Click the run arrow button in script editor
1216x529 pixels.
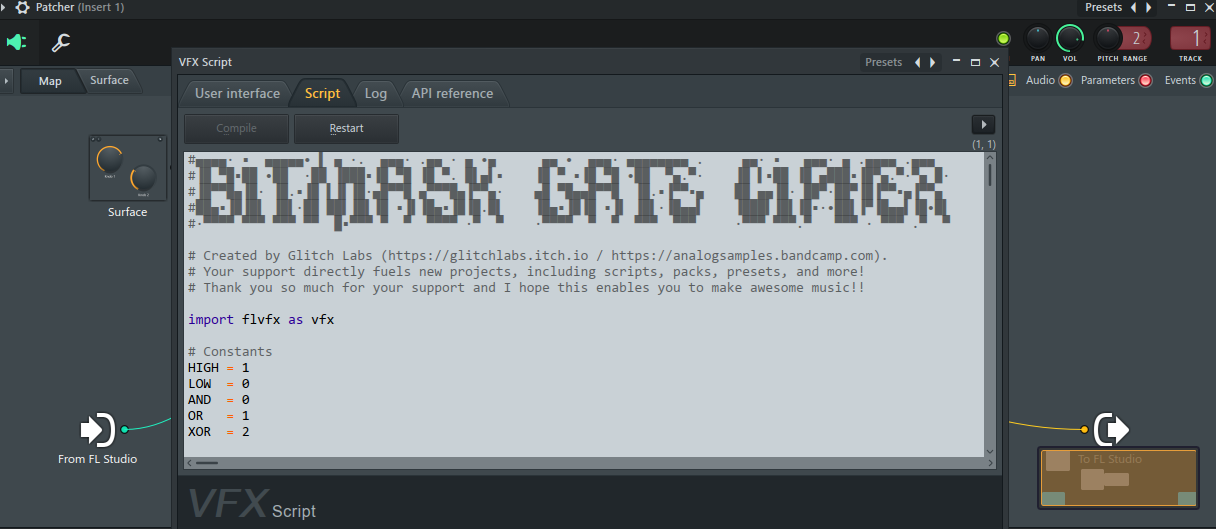[982, 125]
